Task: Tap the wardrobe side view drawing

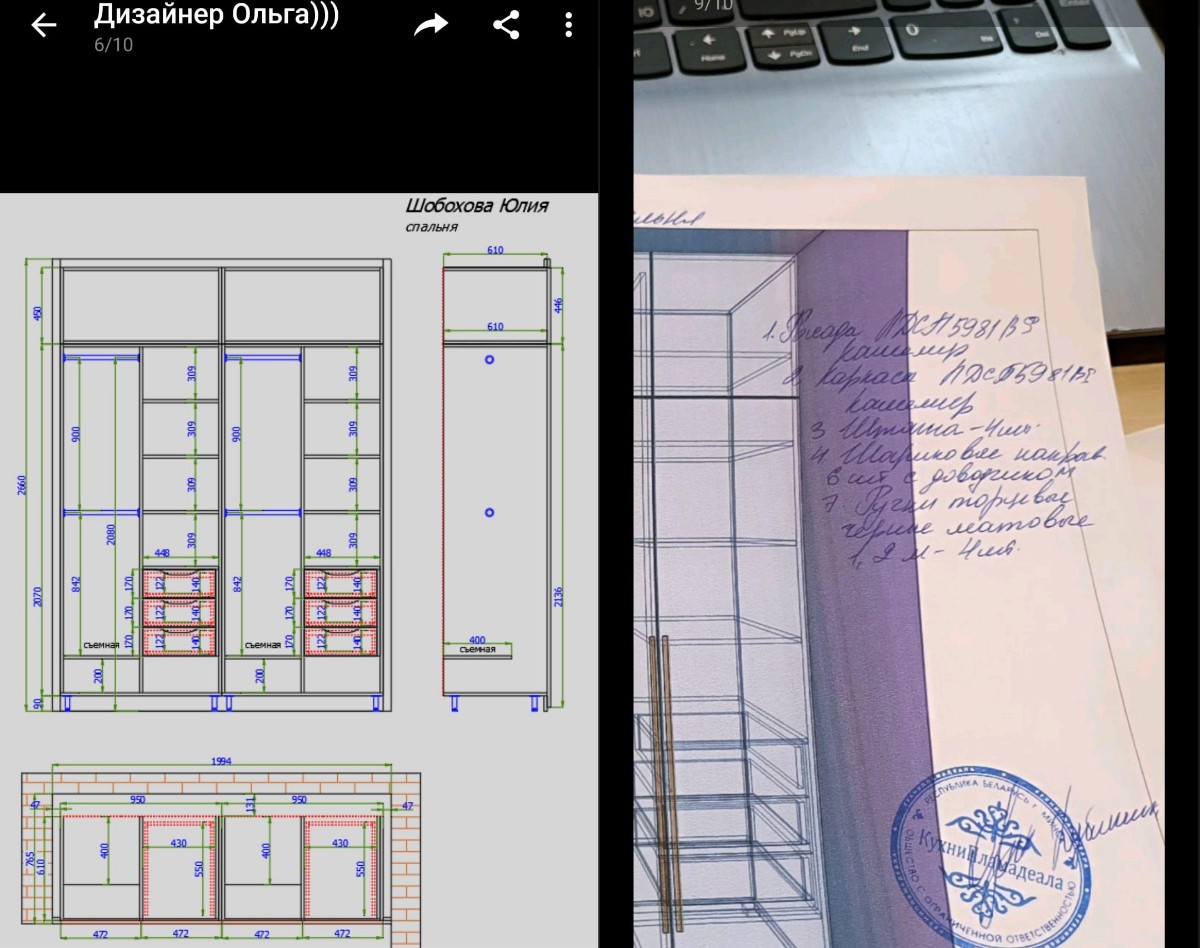Action: (495, 480)
